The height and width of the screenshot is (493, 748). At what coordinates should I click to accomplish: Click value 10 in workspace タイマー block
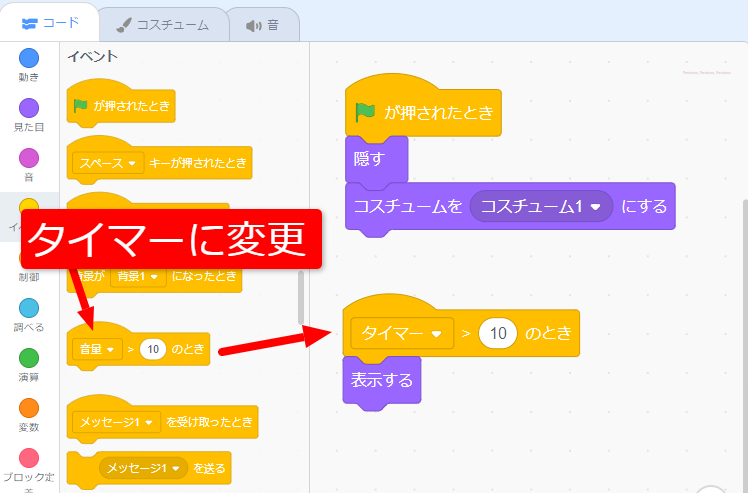[x=498, y=333]
